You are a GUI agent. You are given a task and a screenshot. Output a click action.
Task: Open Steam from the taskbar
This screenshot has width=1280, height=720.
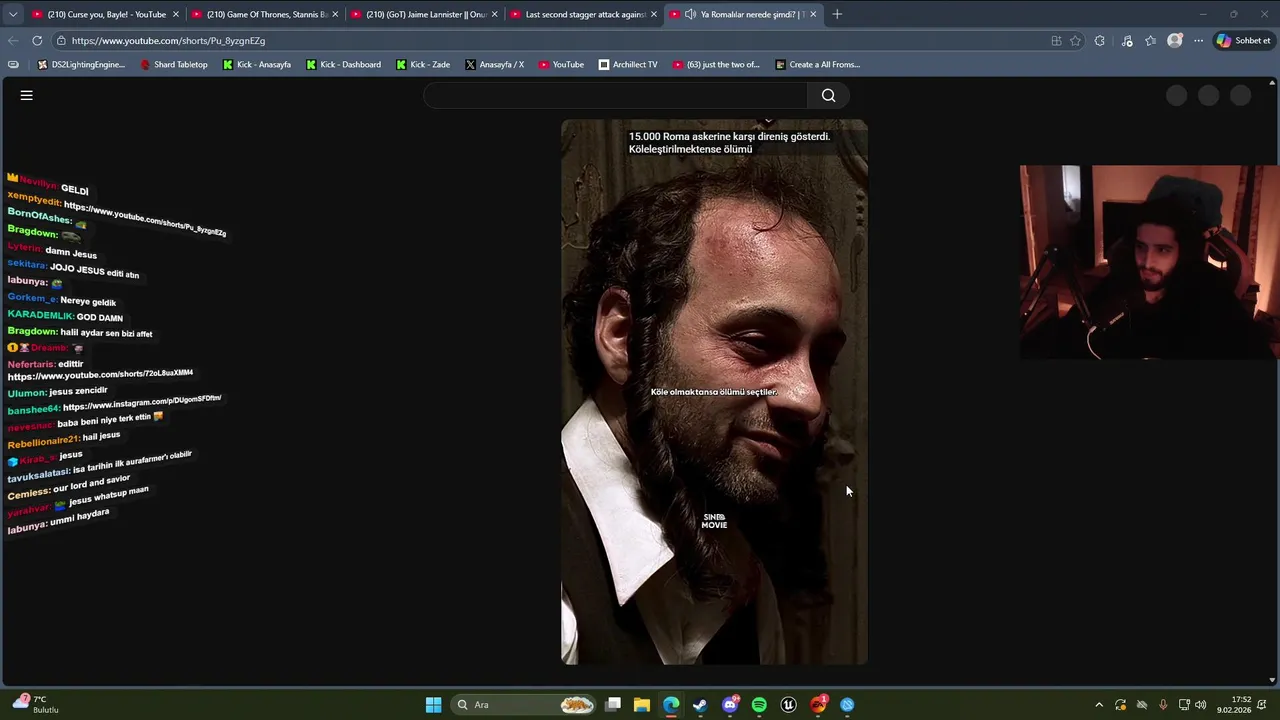[700, 705]
